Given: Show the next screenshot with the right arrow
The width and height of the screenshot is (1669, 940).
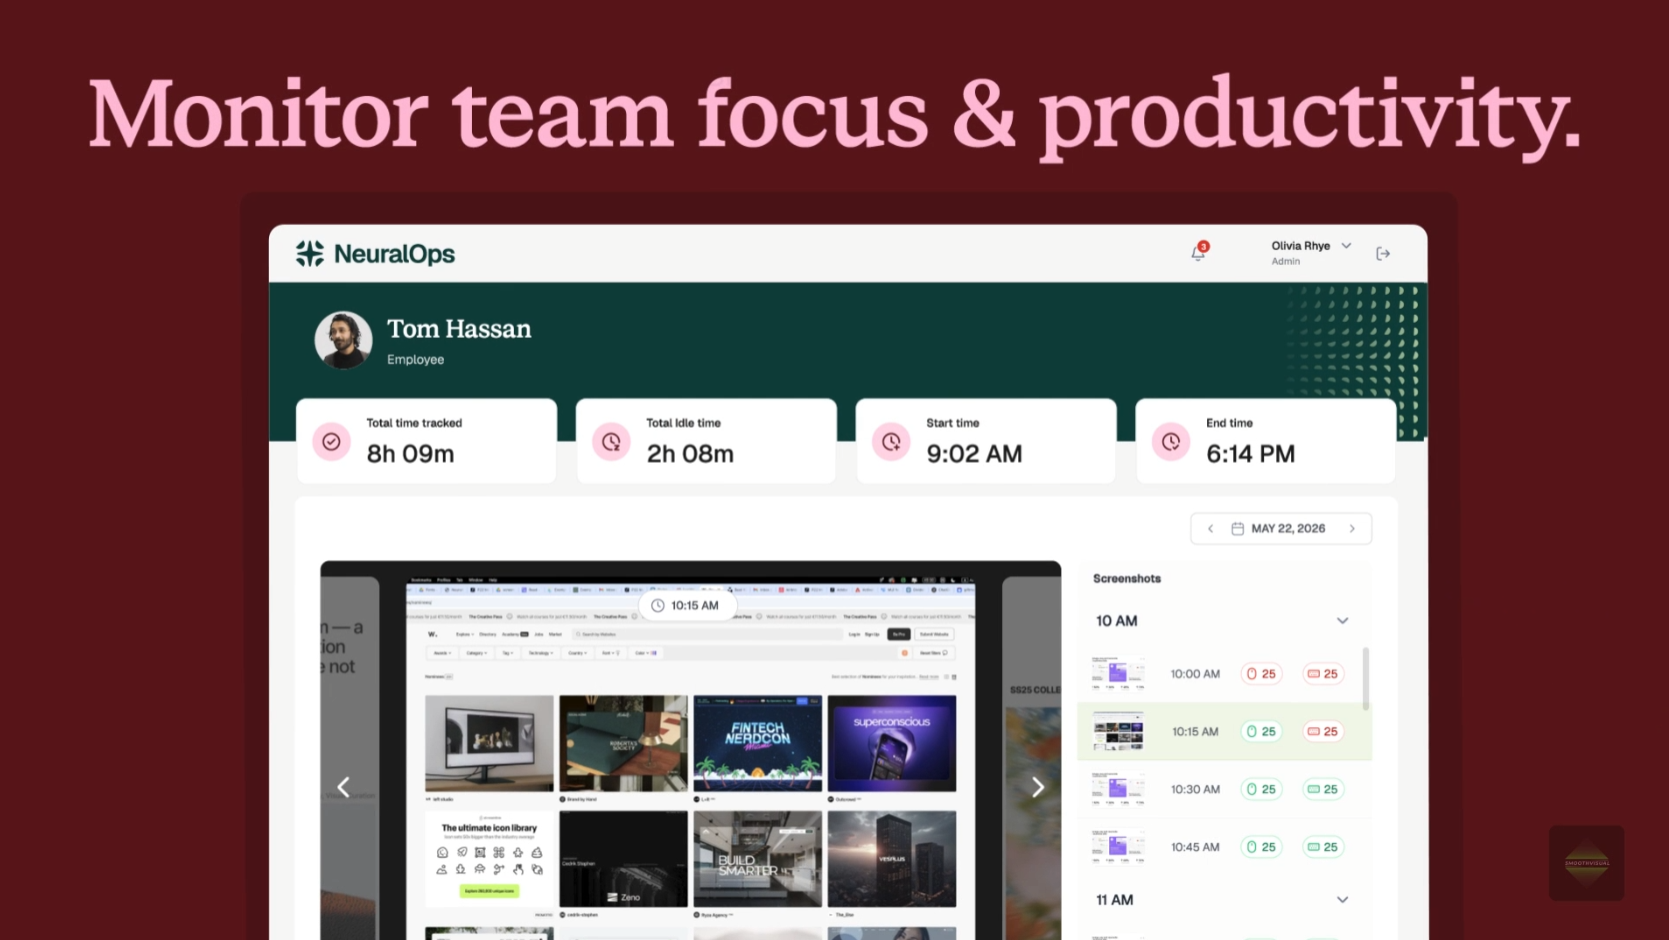Looking at the screenshot, I should (x=1038, y=788).
